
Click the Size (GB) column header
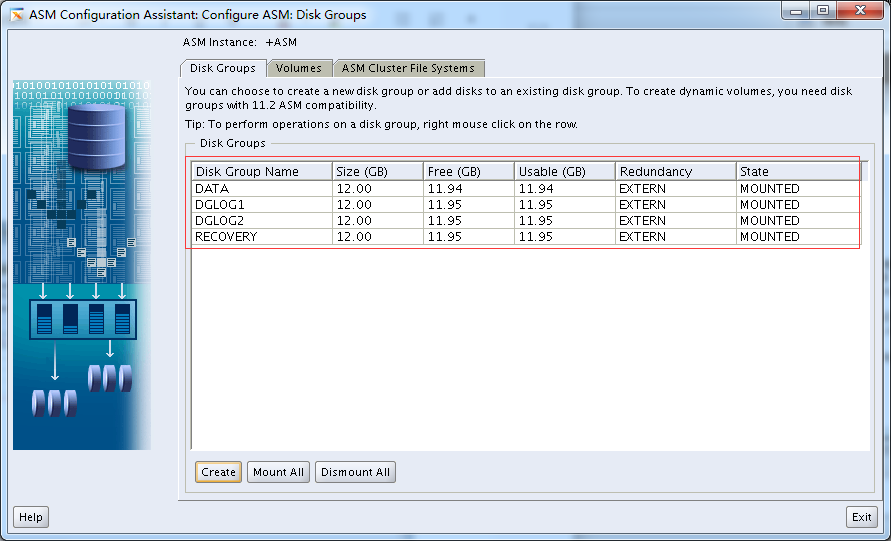(378, 172)
